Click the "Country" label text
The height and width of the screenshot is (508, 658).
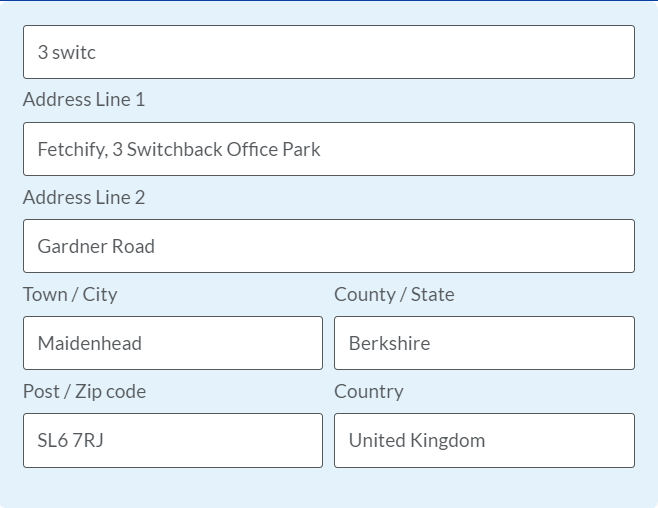pyautogui.click(x=369, y=392)
